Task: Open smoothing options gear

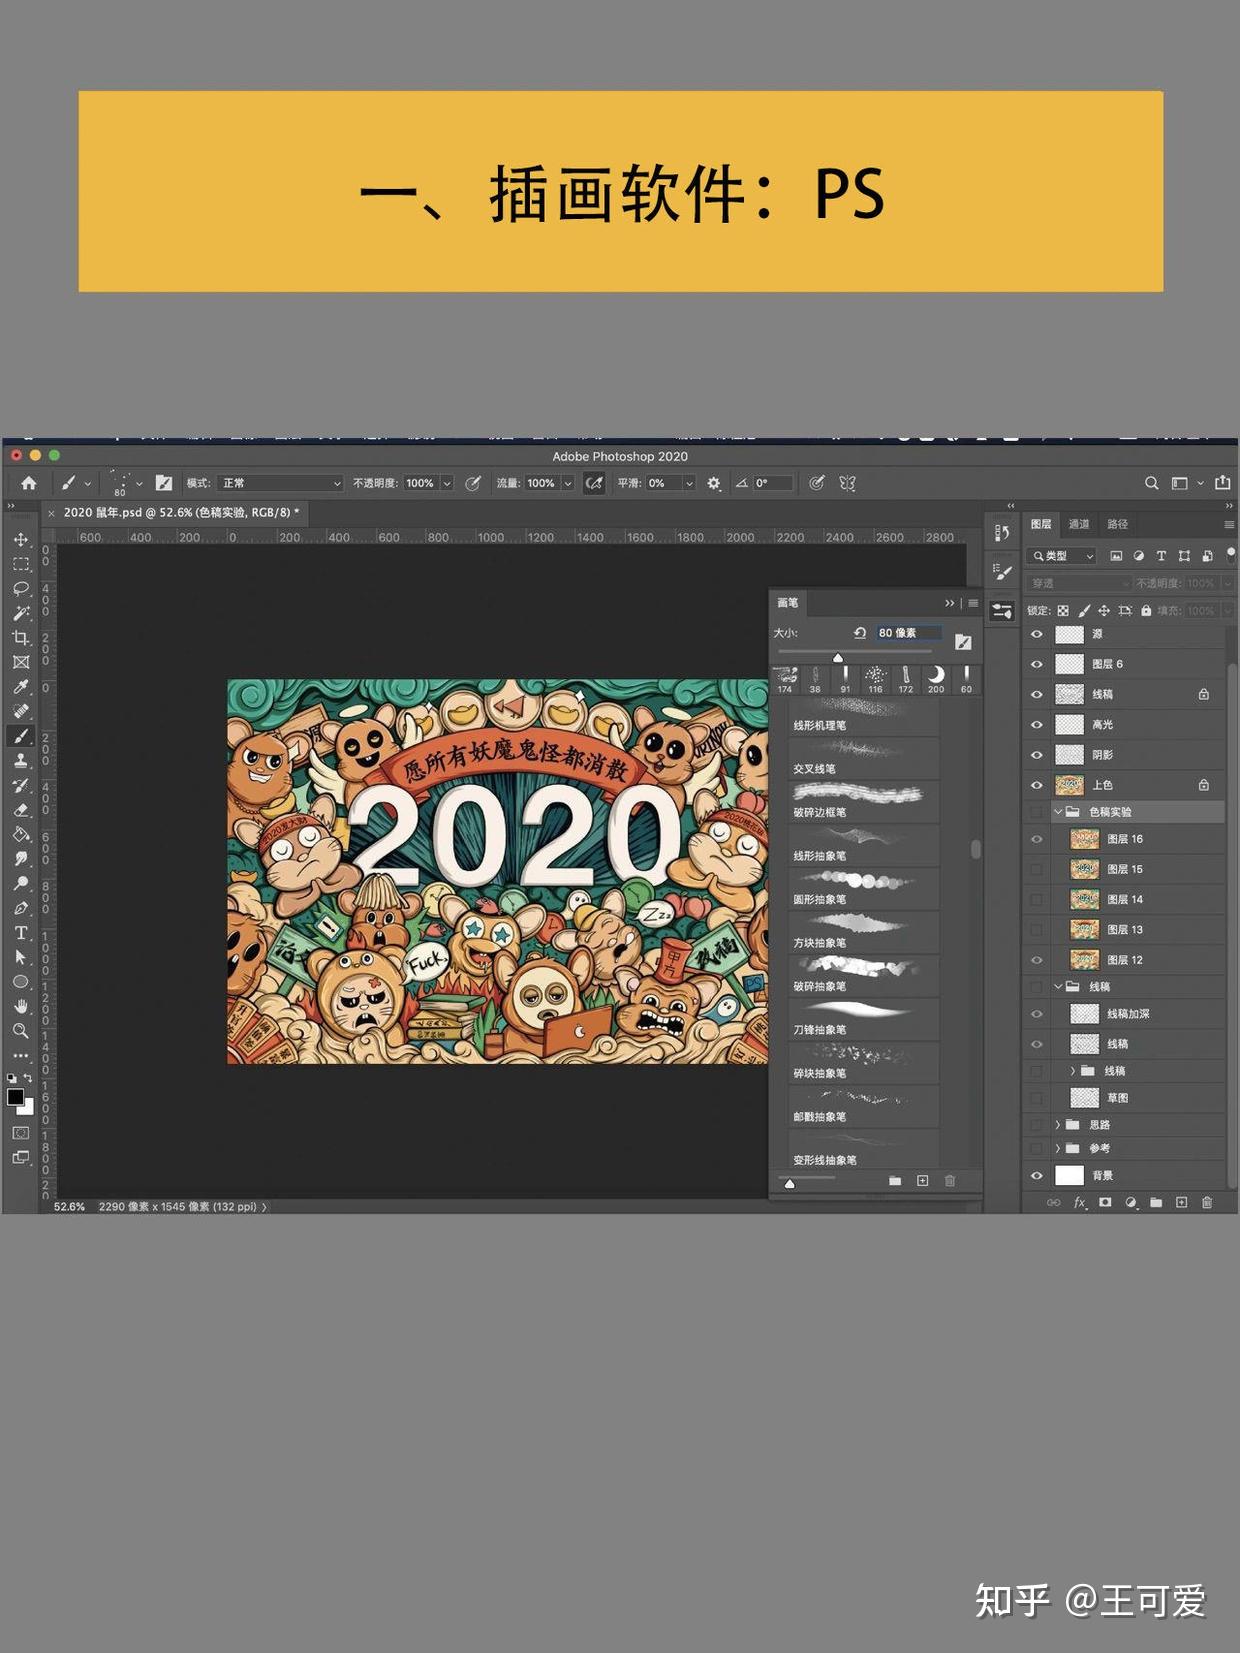Action: (714, 483)
